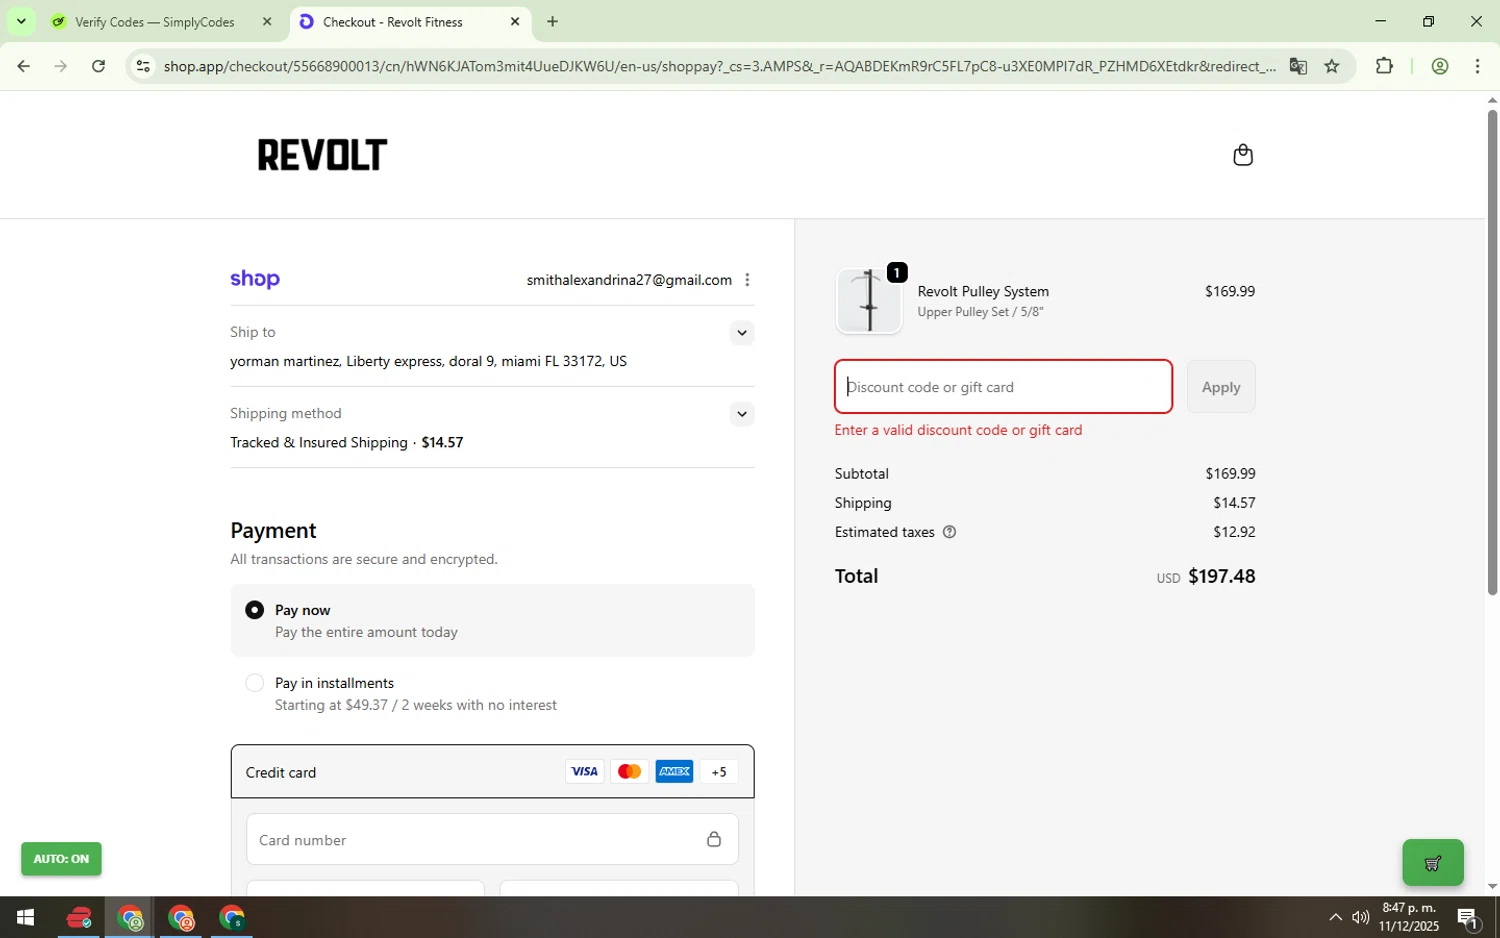Click the first Chrome taskbar icon
This screenshot has width=1500, height=938.
pyautogui.click(x=130, y=917)
